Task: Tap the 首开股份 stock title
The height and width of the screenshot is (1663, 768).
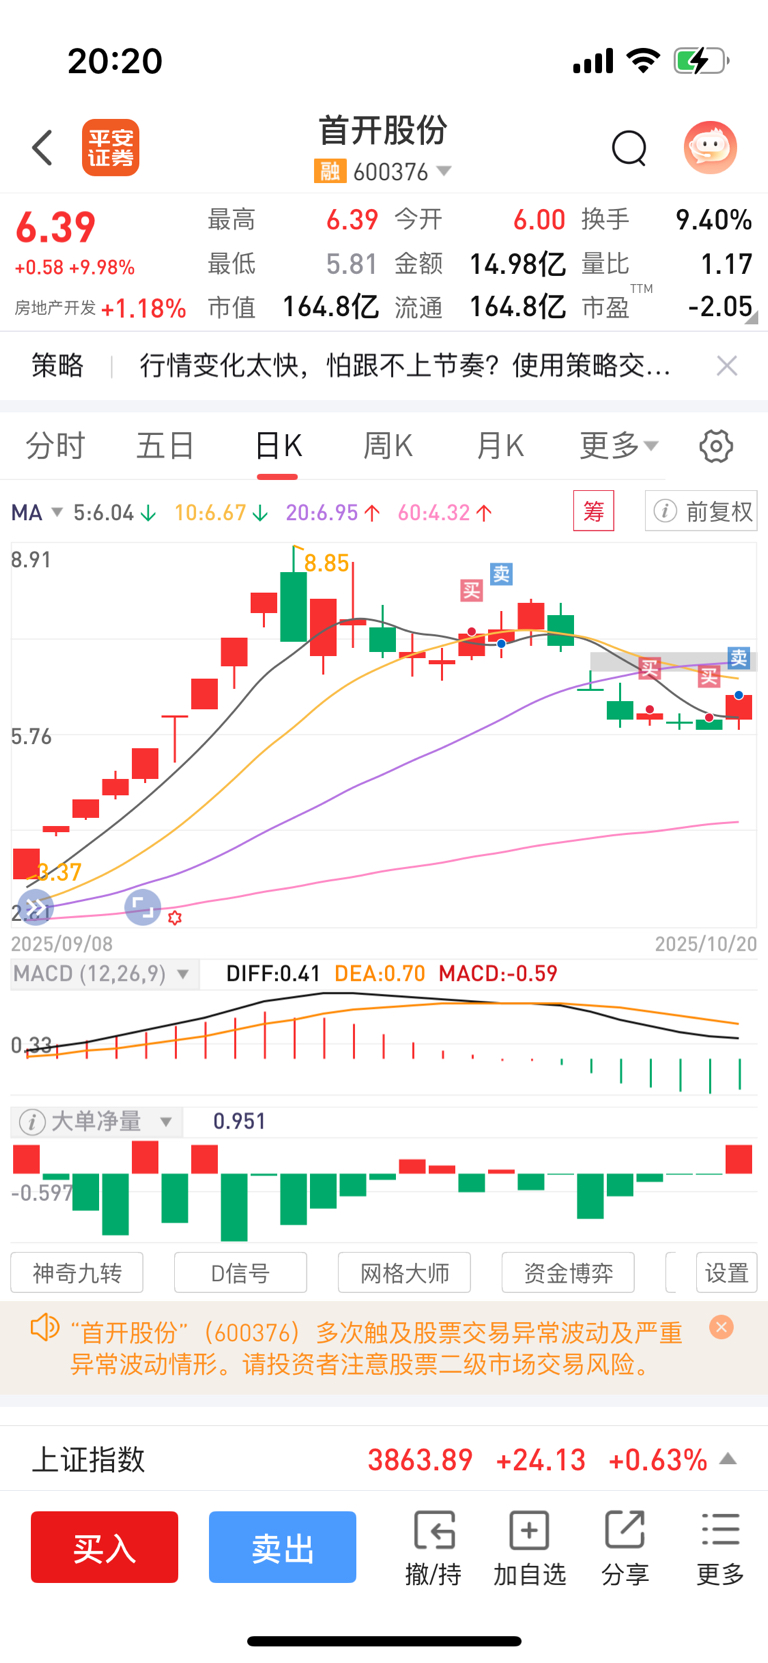Action: (x=383, y=130)
